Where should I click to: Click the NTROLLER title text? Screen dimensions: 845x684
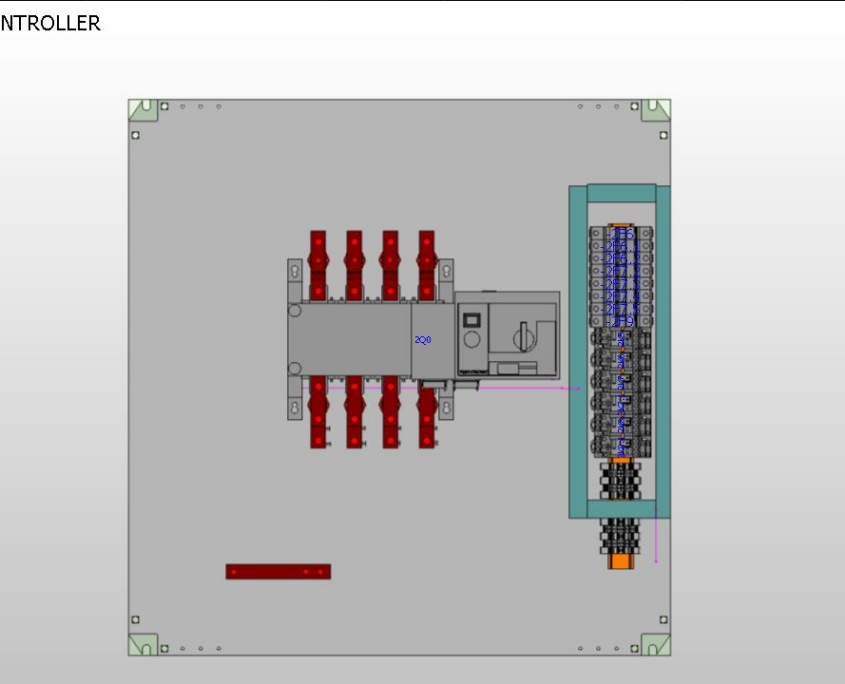tap(50, 22)
